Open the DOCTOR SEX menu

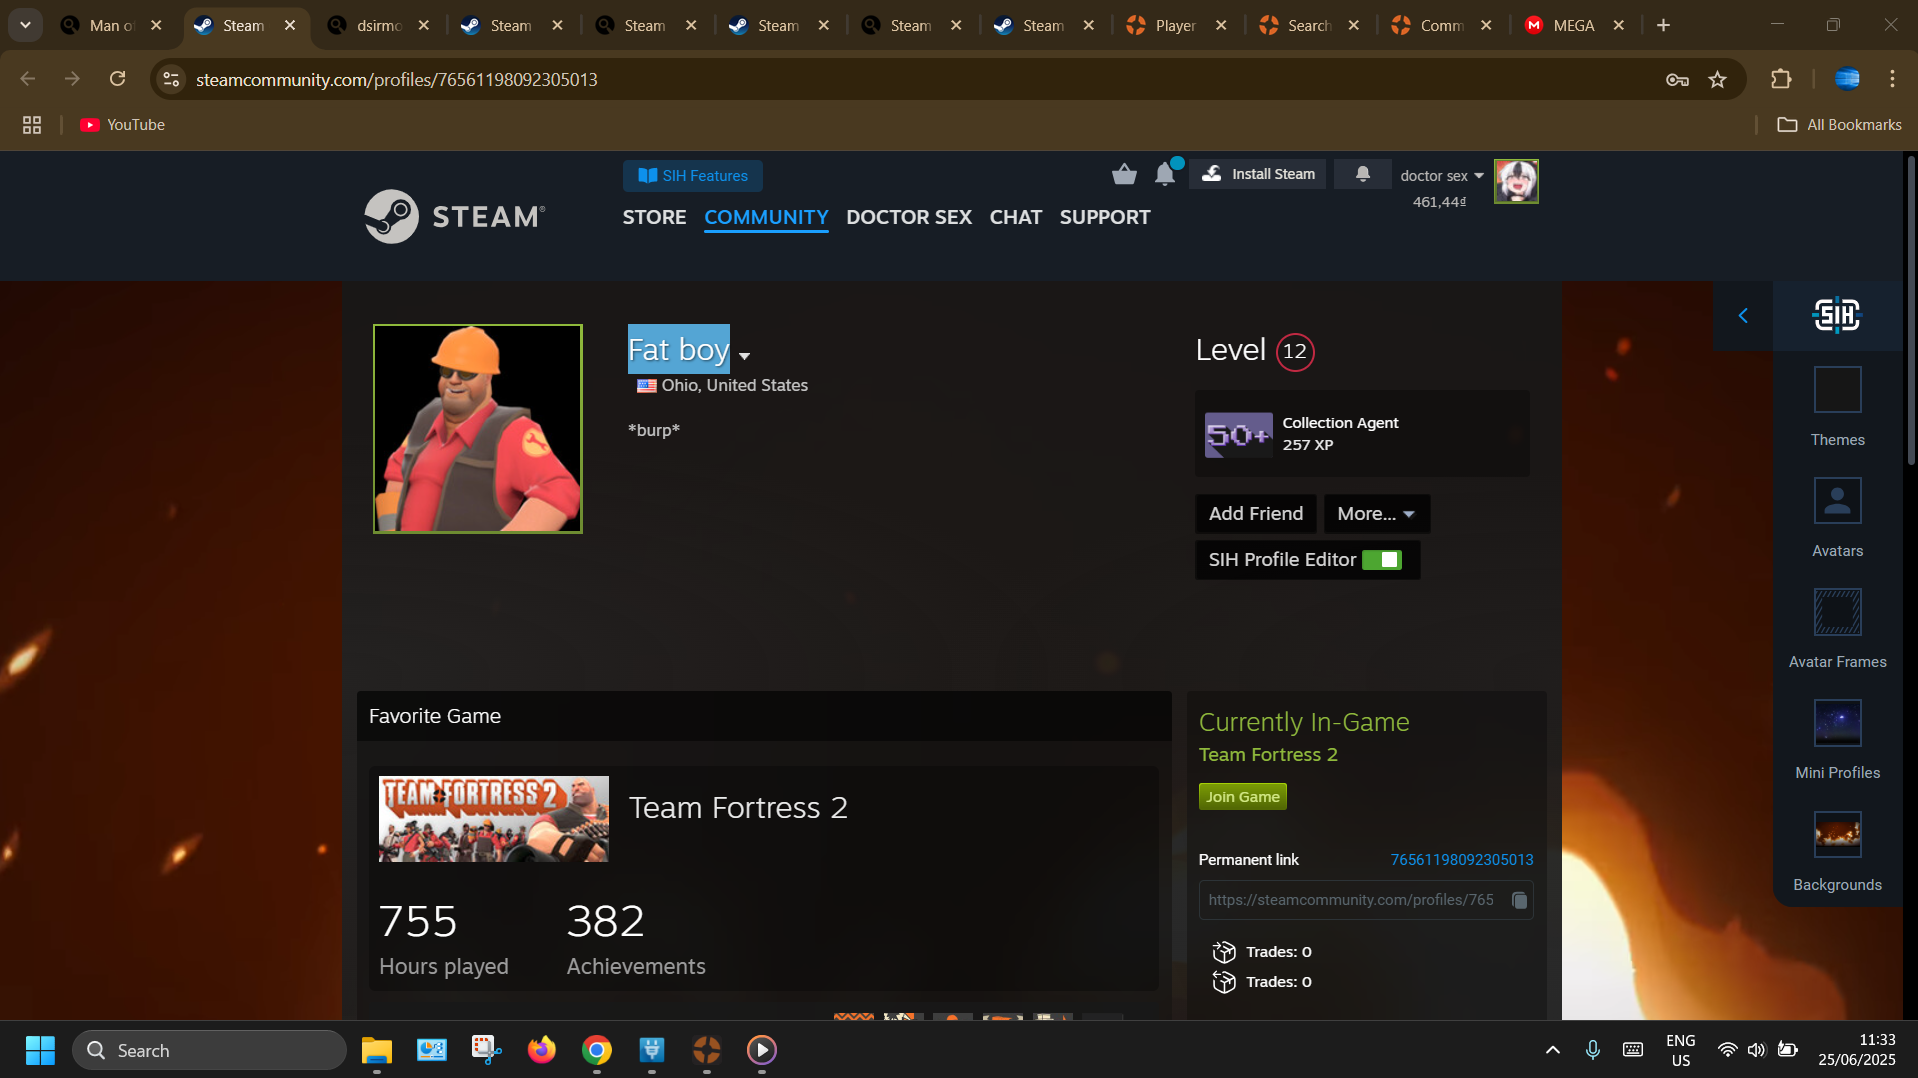[x=909, y=217]
